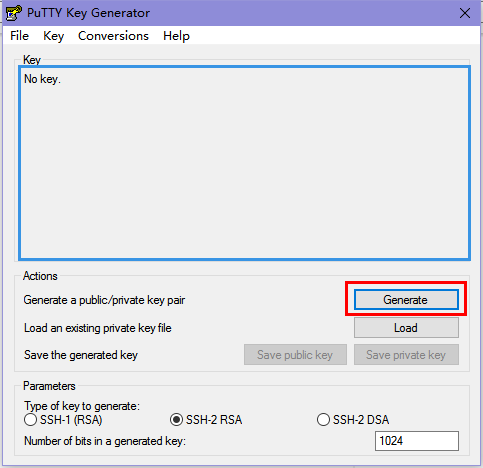Screen dimensions: 483x468
Task: Click the 'Generate a public/private key pair' label
Action: tap(104, 300)
